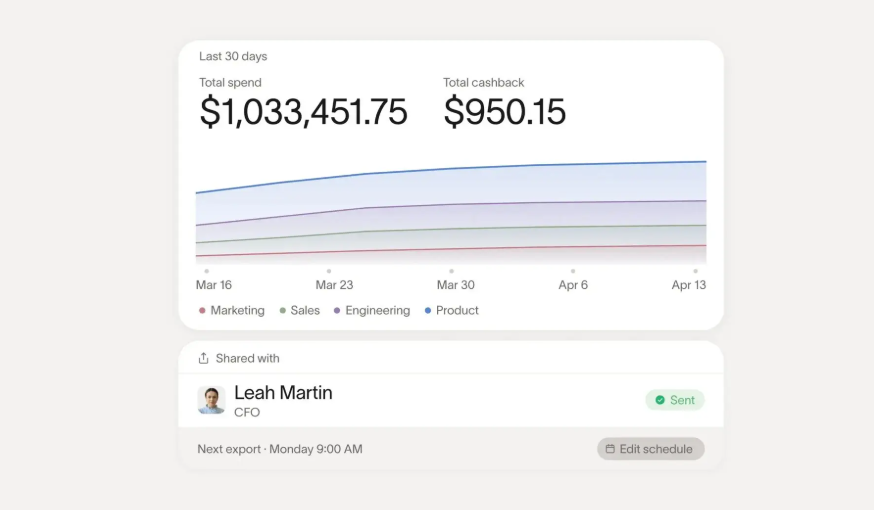This screenshot has width=874, height=510.
Task: Select the Sales legend label
Action: [x=305, y=310]
